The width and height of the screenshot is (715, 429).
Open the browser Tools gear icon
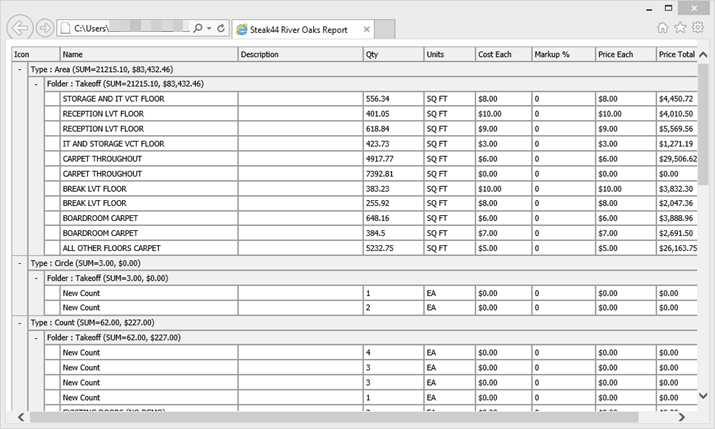click(x=698, y=27)
